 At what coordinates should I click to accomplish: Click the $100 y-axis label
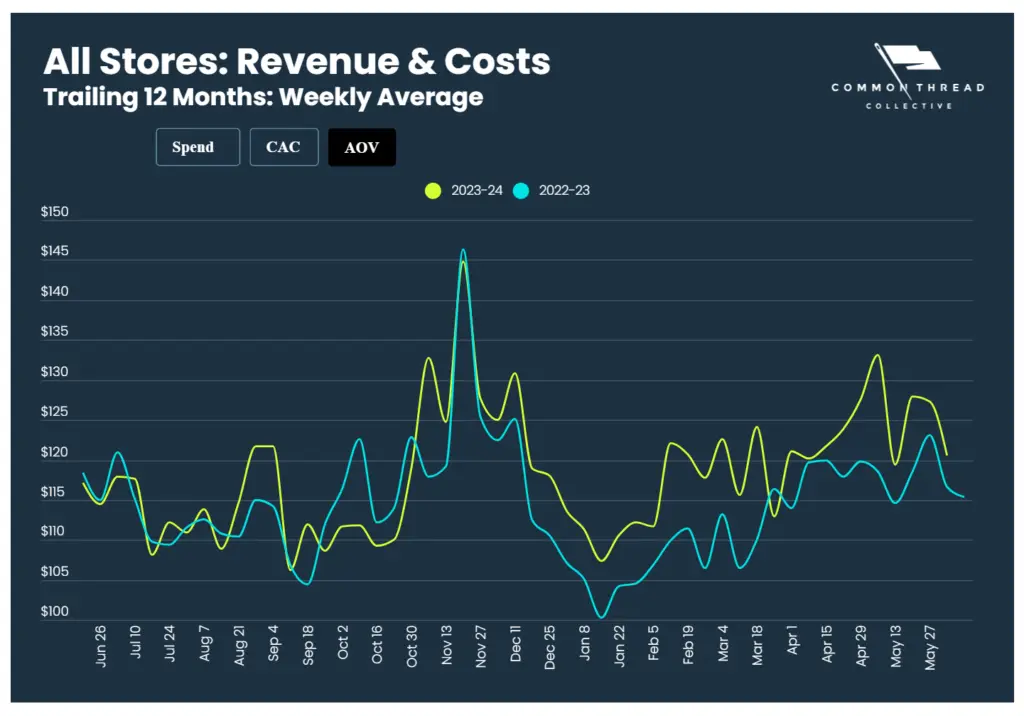(54, 612)
